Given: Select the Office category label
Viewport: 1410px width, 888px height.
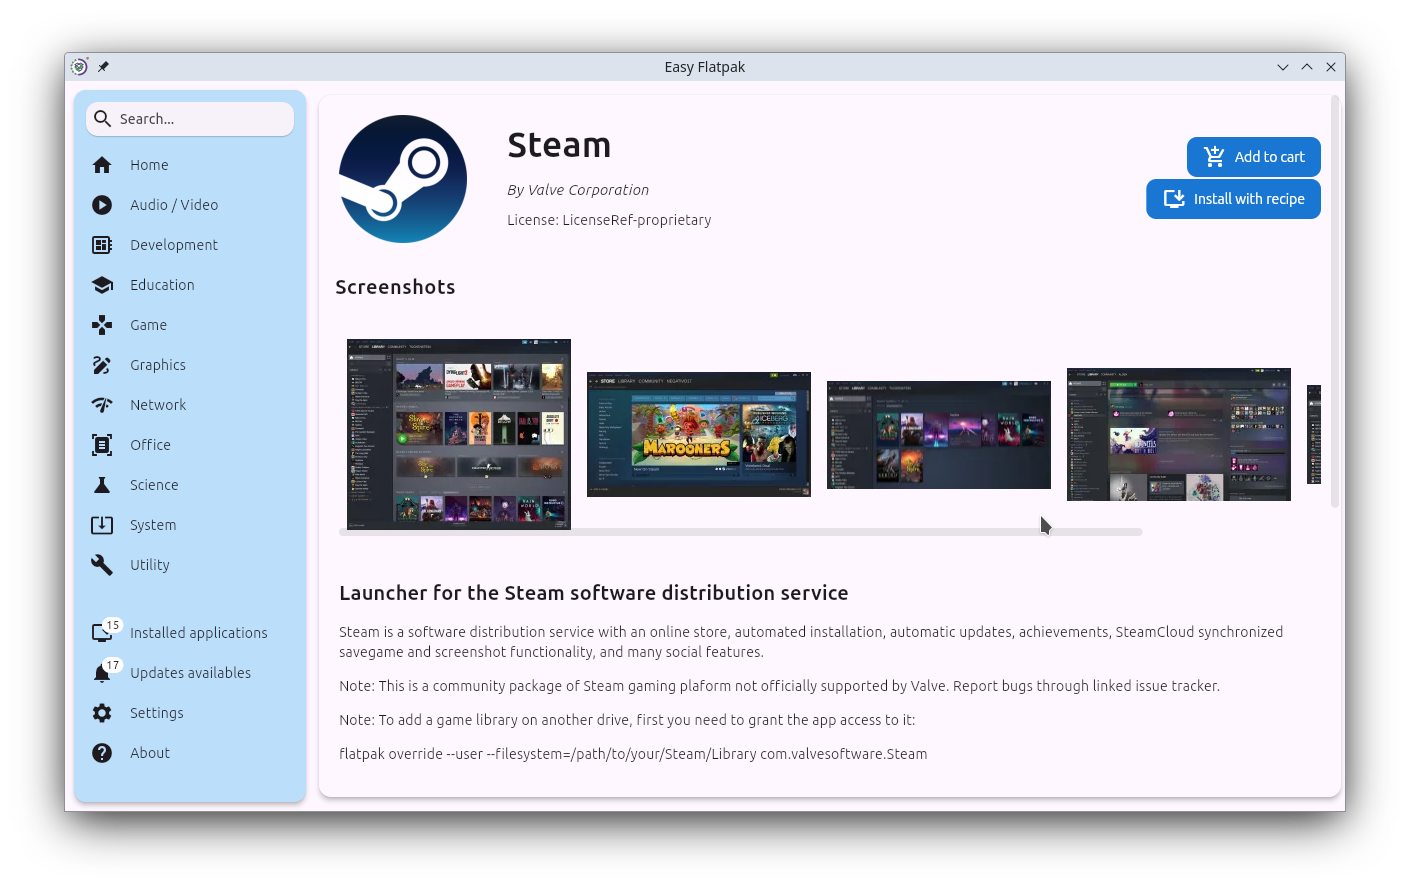Looking at the screenshot, I should coord(150,445).
